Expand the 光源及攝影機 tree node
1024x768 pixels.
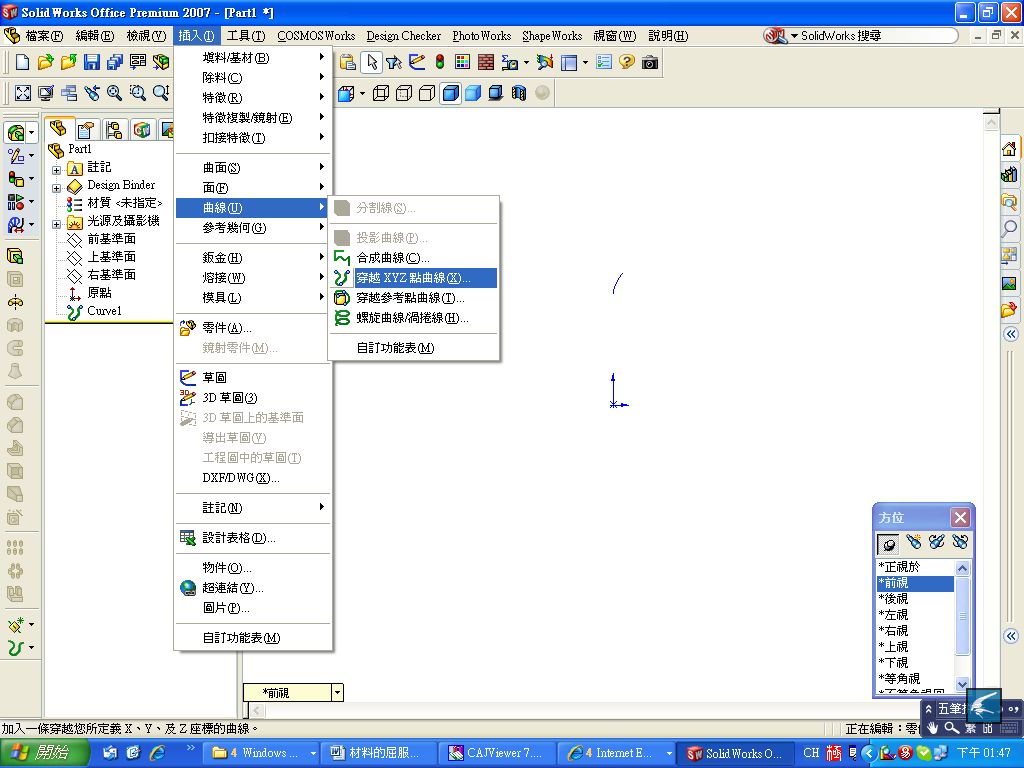point(56,224)
